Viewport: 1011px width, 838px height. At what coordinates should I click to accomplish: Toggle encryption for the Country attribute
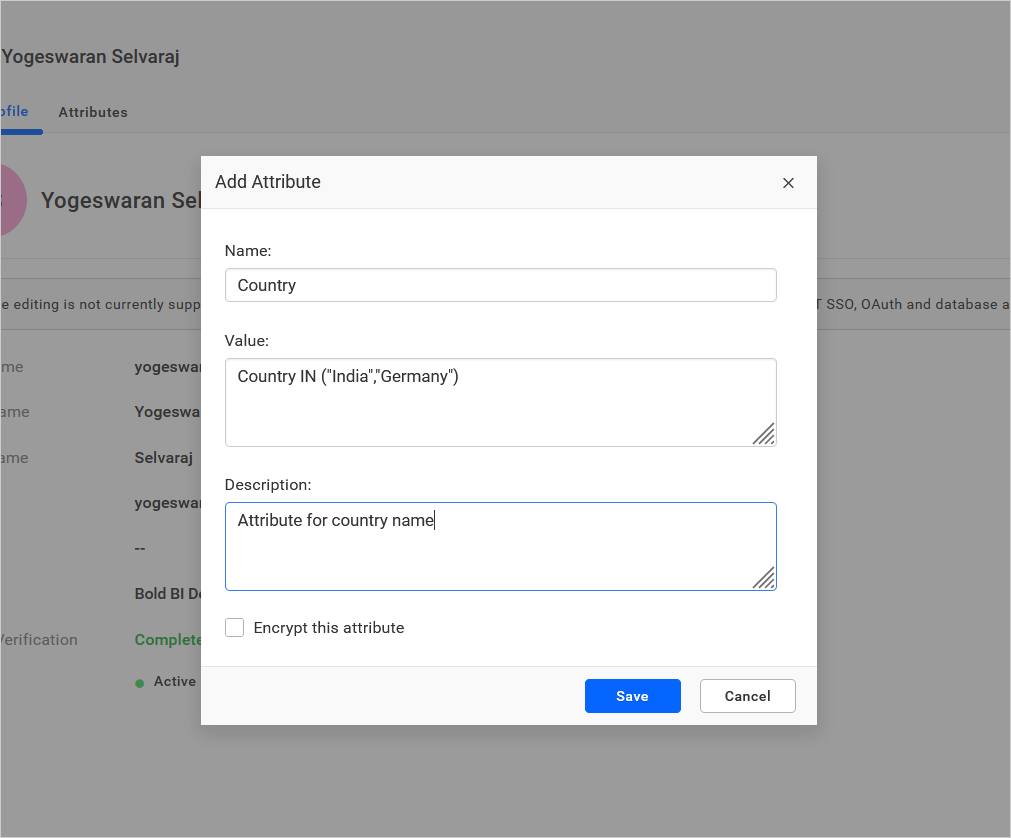point(234,627)
